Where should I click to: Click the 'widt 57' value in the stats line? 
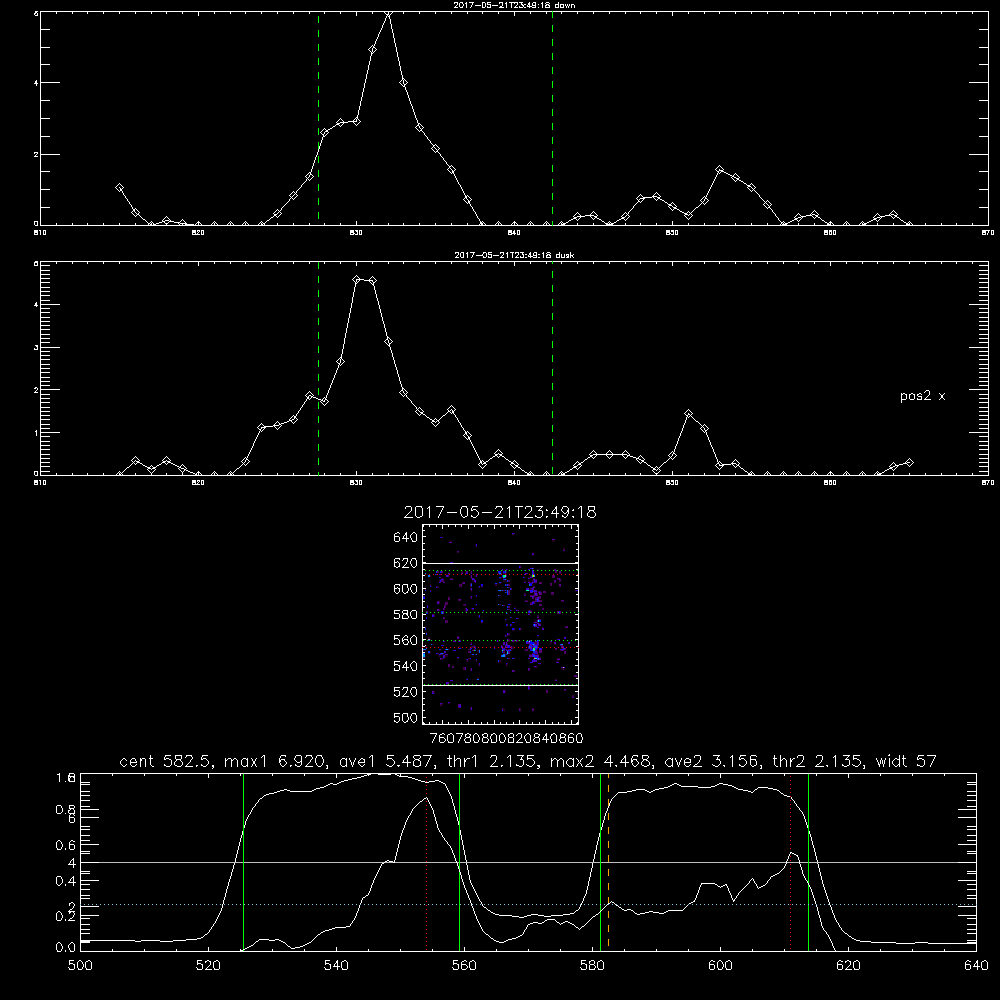point(906,761)
